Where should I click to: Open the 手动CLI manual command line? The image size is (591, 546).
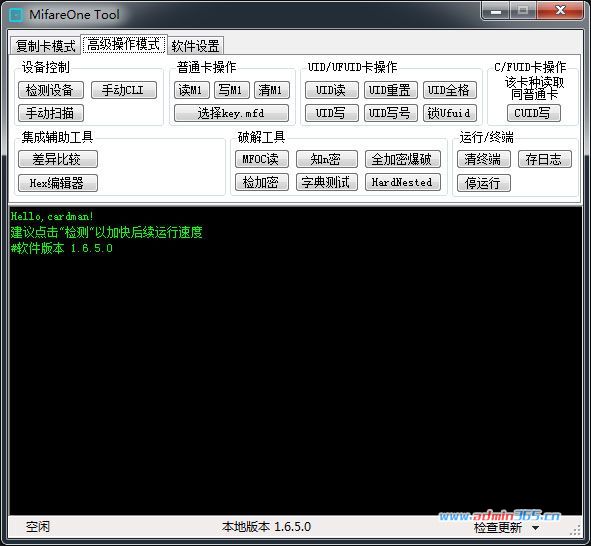[124, 90]
